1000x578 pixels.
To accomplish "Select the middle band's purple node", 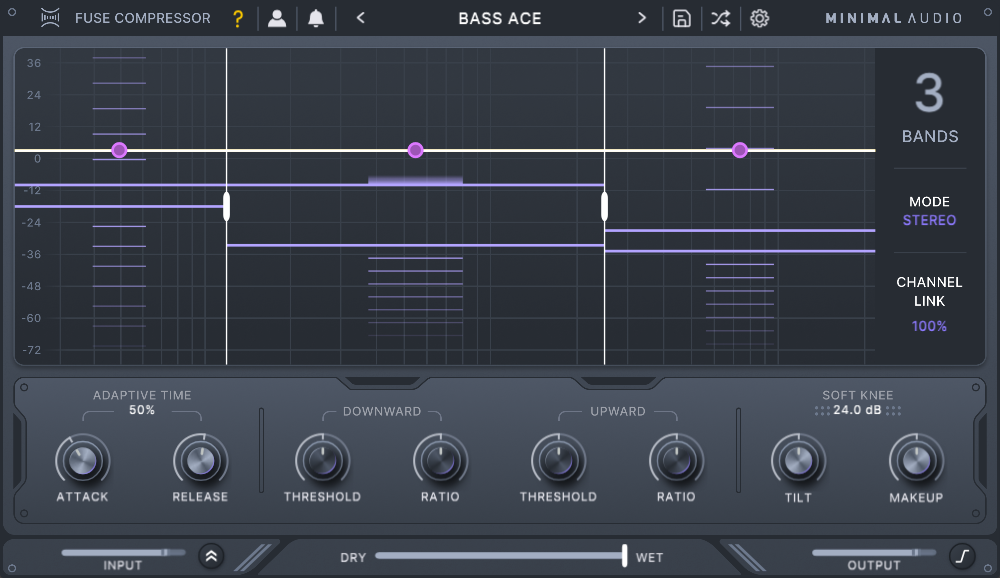I will pyautogui.click(x=416, y=150).
